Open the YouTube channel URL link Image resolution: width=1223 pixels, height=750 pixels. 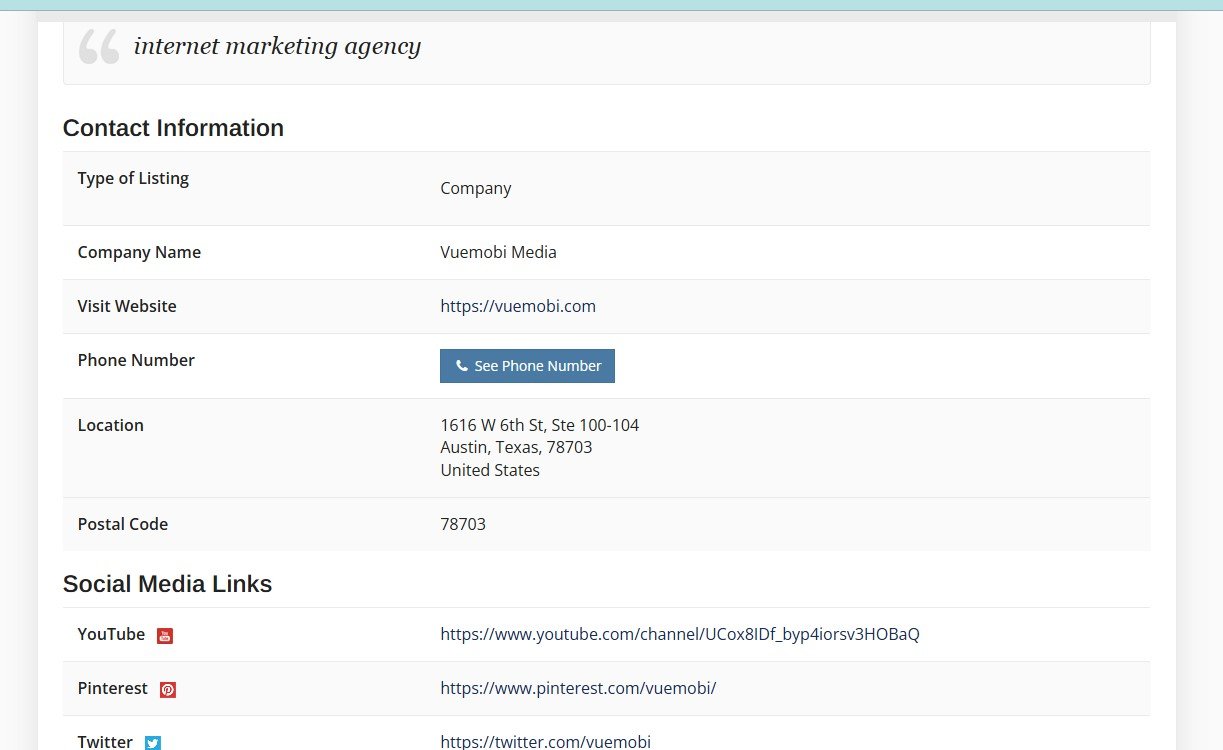[x=679, y=634]
